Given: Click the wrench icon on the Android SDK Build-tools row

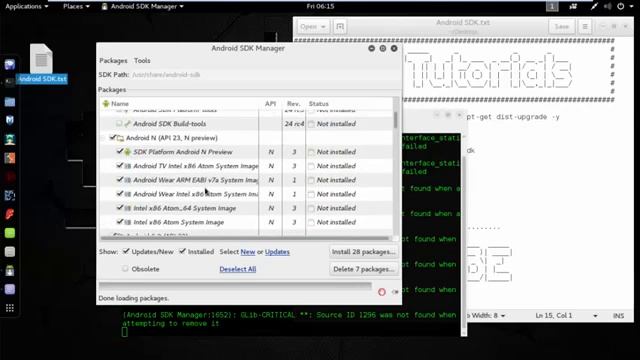Looking at the screenshot, I should point(127,124).
